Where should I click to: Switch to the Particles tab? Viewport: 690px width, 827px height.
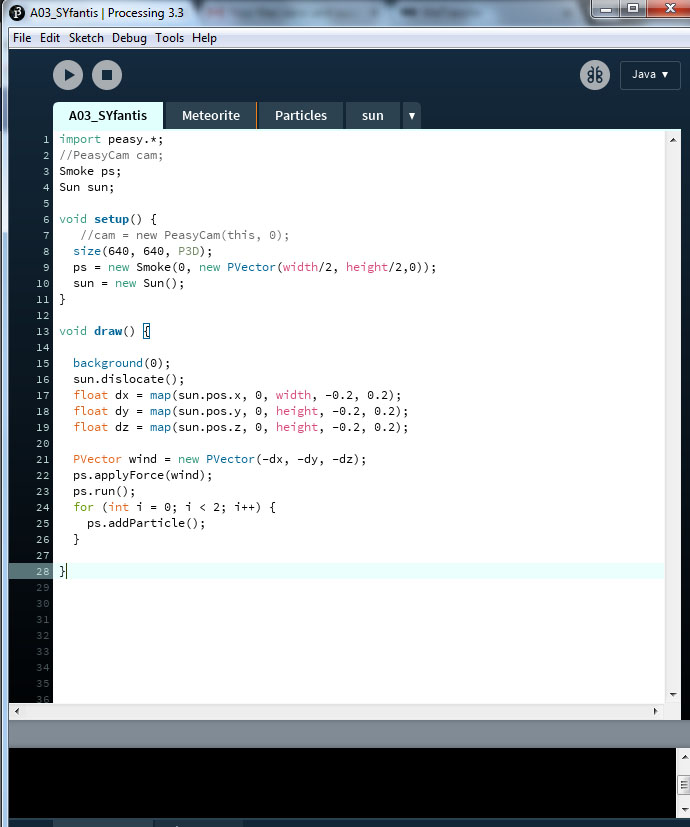tap(300, 116)
